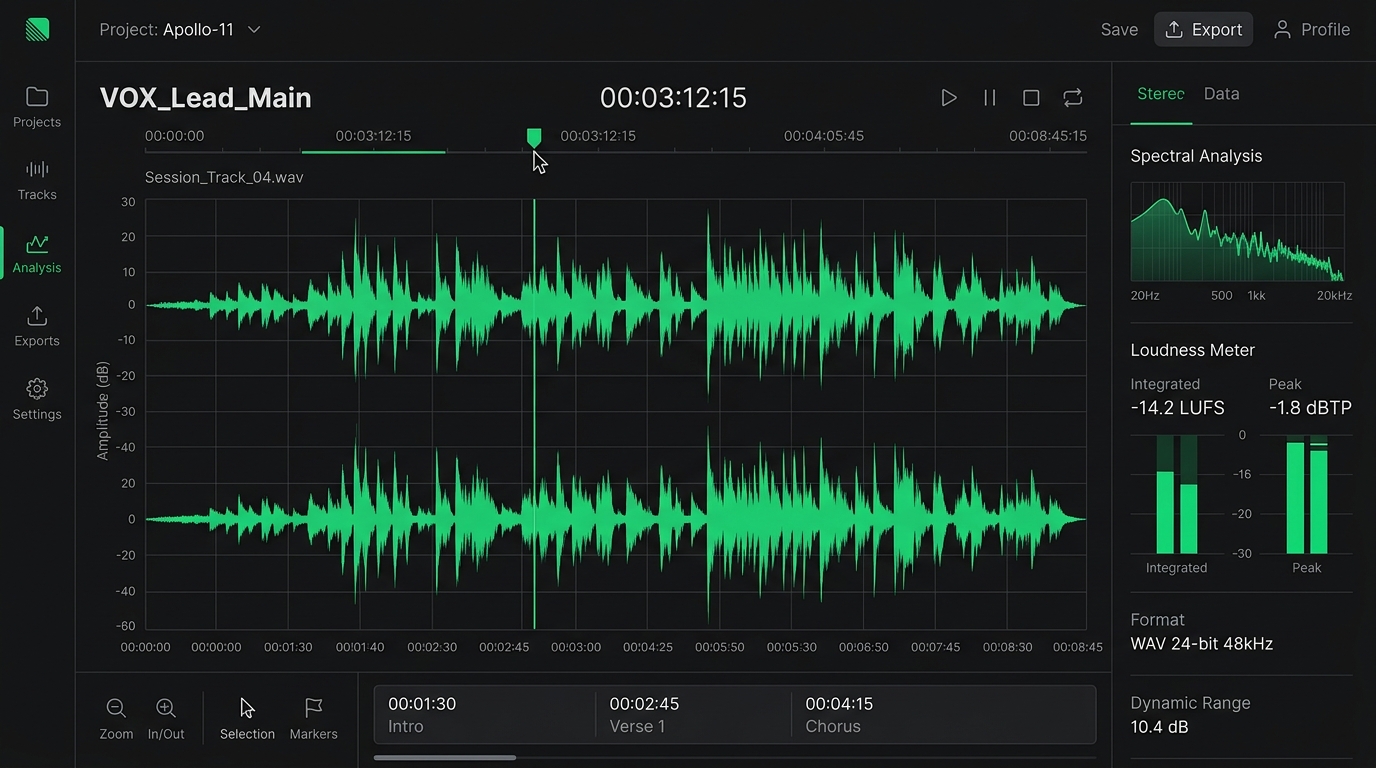Image resolution: width=1376 pixels, height=768 pixels.
Task: Click the green app logo icon
Action: click(37, 29)
